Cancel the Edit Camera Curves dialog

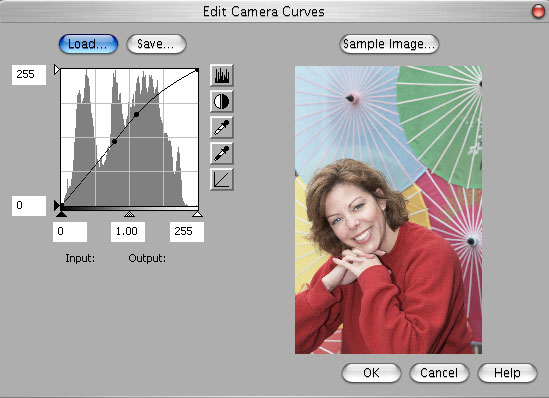click(x=439, y=373)
